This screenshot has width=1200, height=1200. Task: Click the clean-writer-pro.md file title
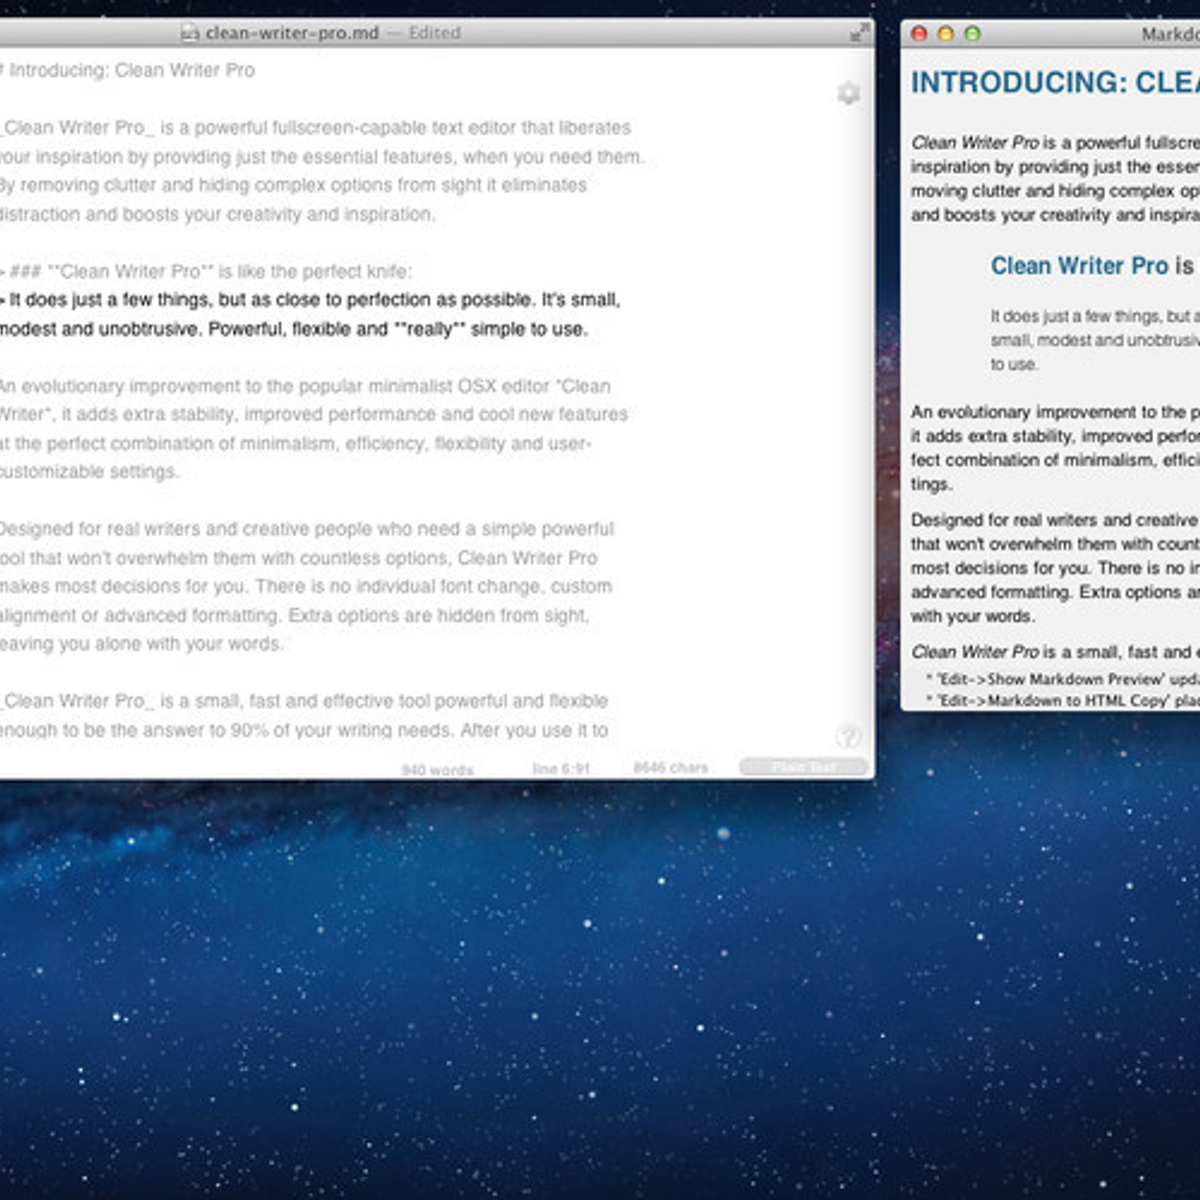point(291,33)
